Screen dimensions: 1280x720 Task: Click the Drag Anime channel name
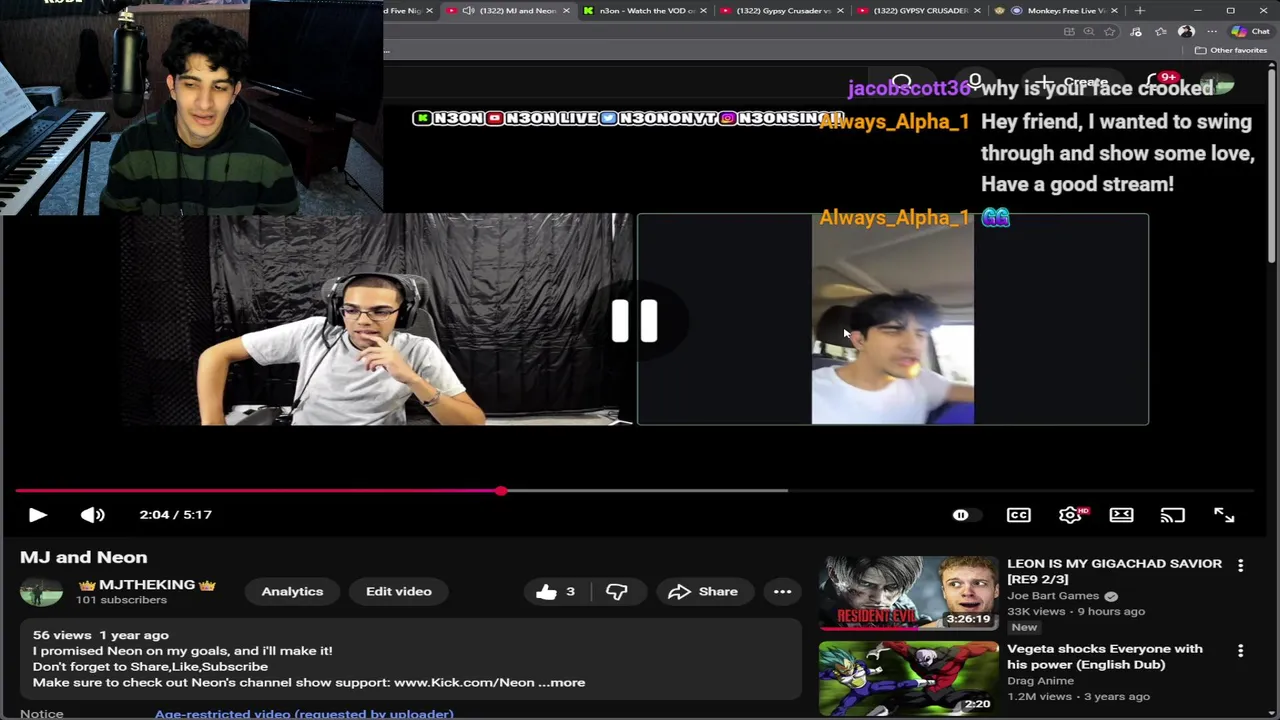click(x=1040, y=681)
